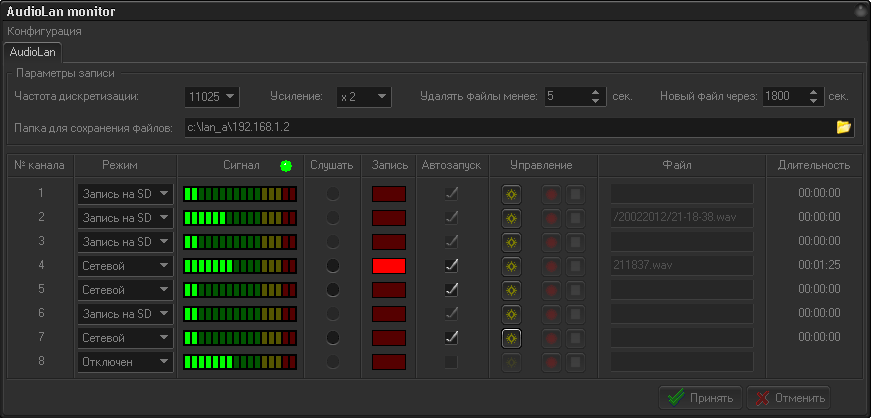Screen dimensions: 872x418
Task: Click the stop button on channel 4
Action: click(x=576, y=266)
